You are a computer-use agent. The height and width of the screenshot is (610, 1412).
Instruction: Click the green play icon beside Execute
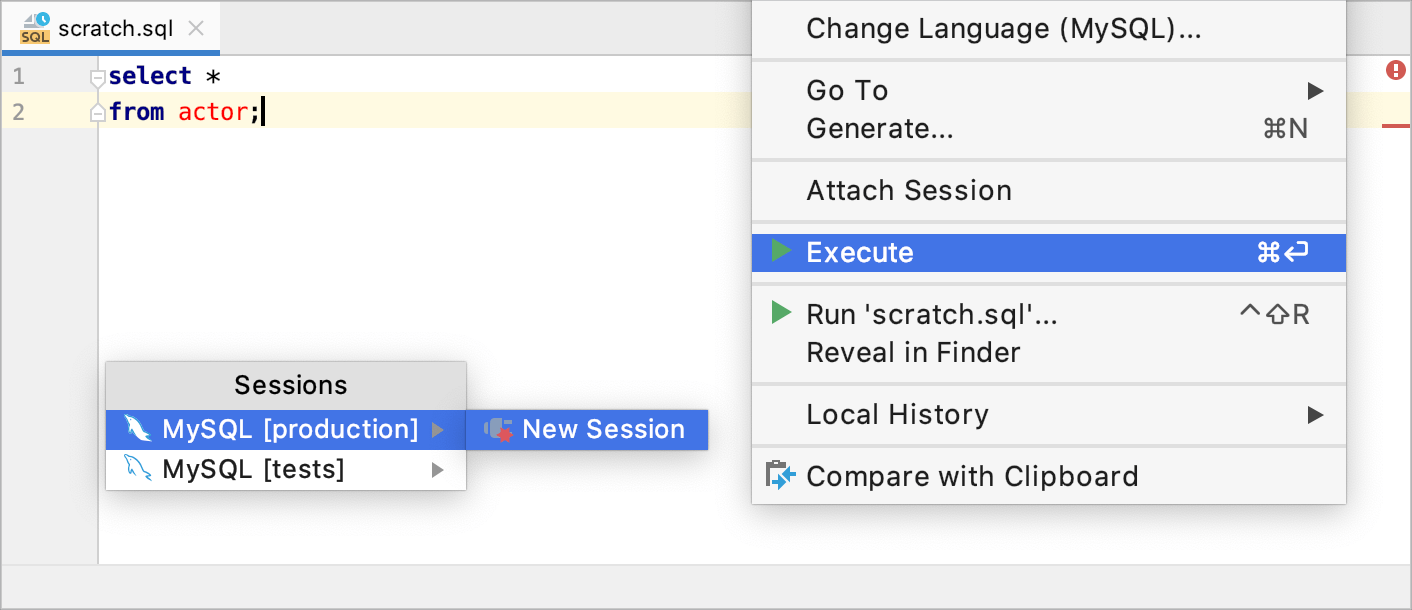(x=782, y=252)
